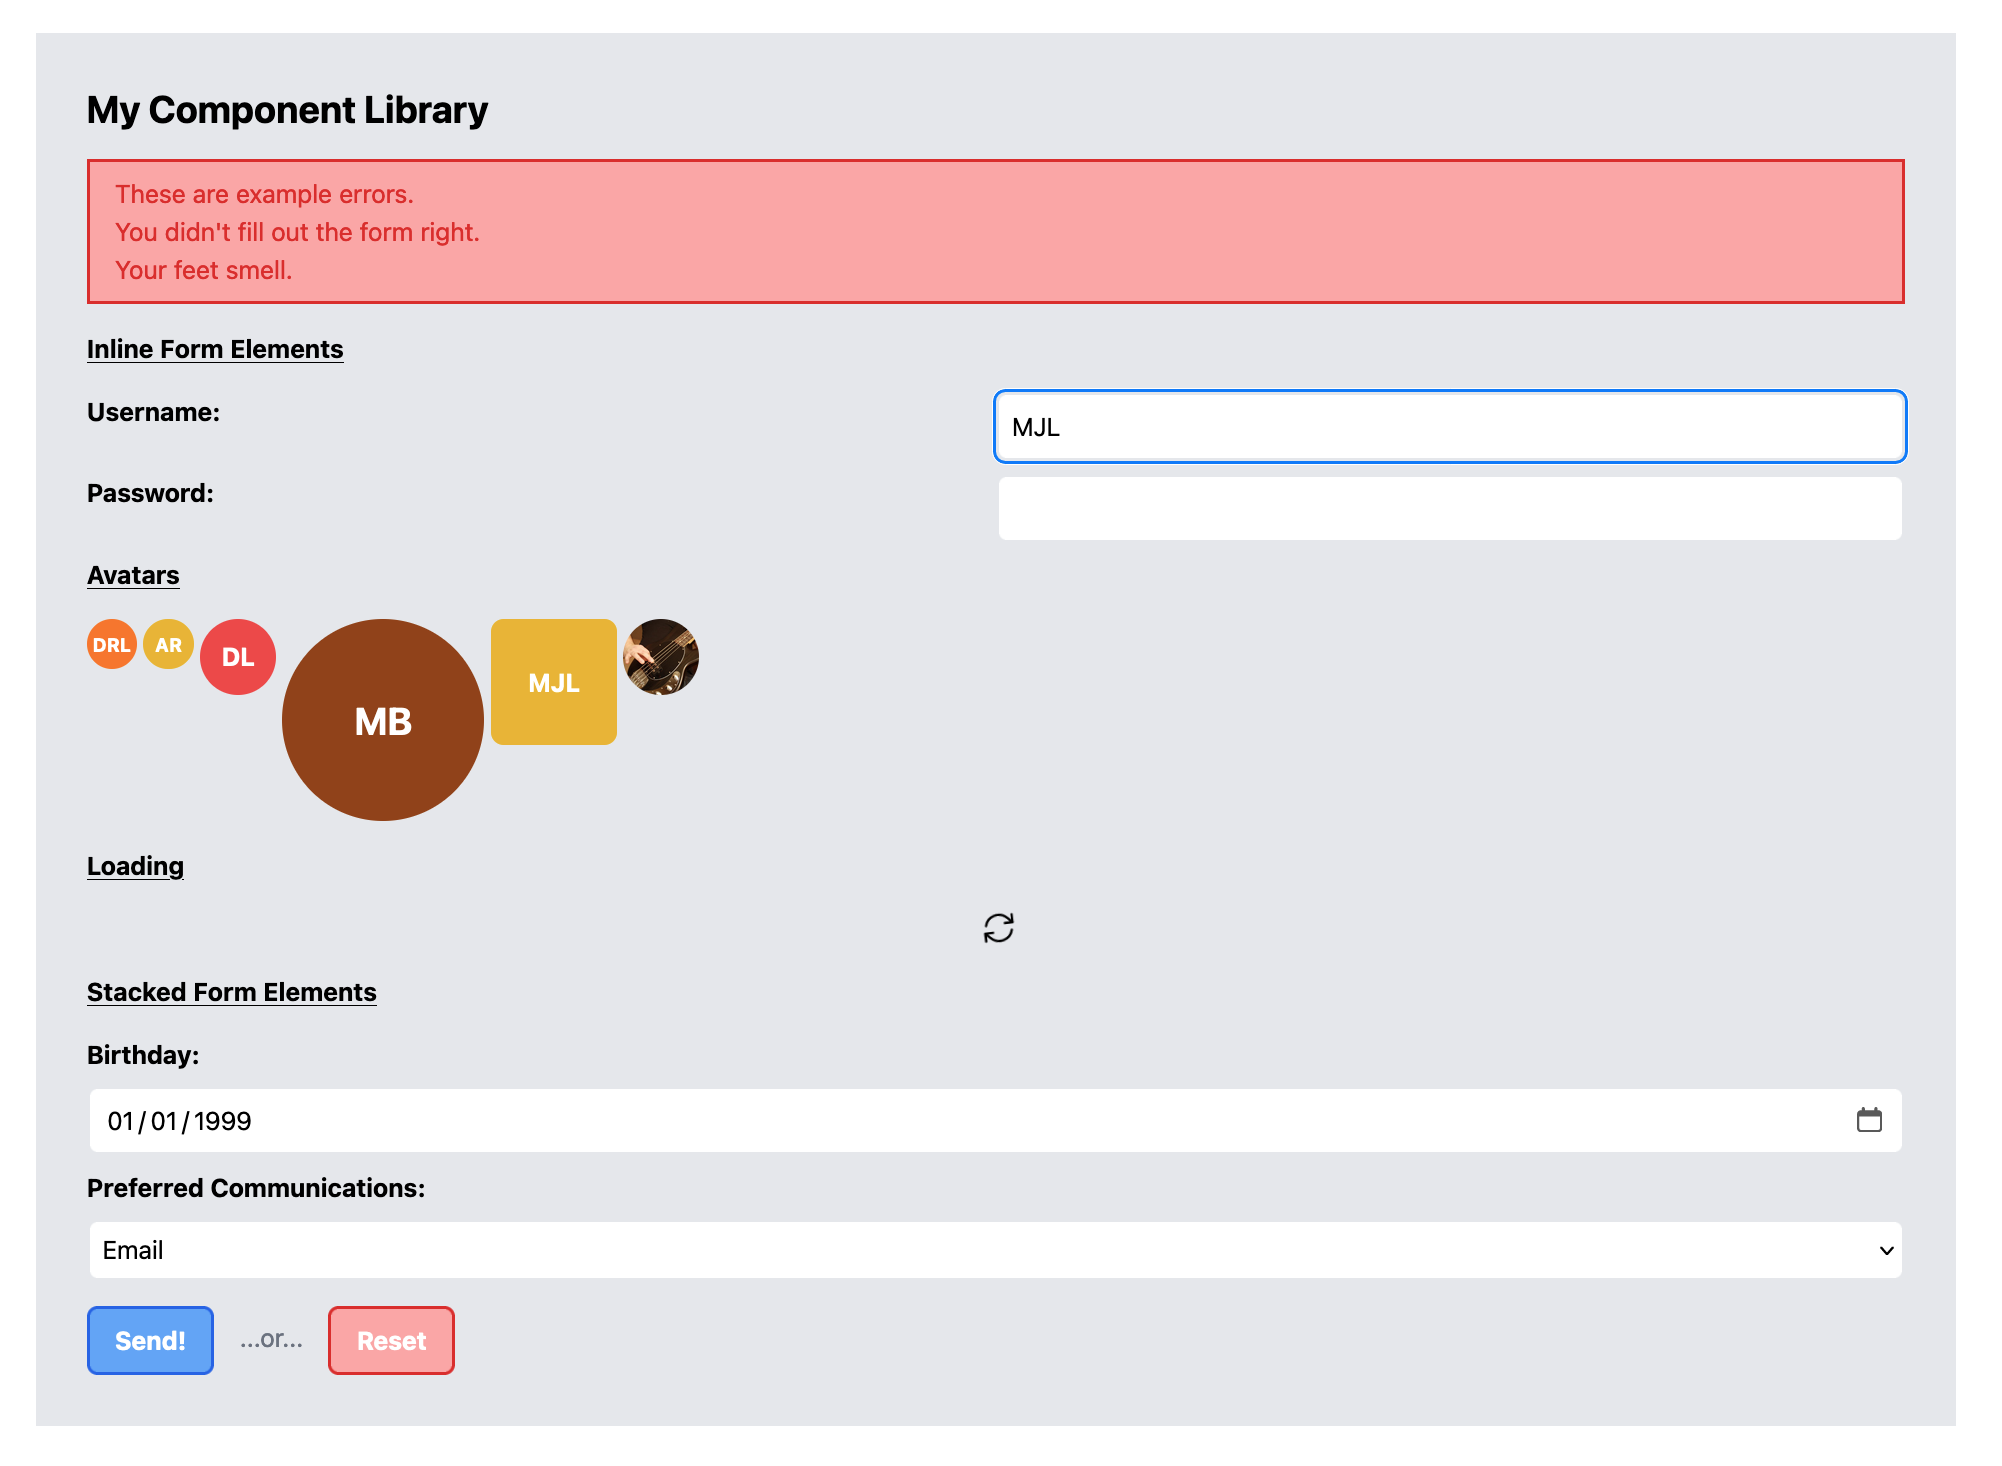Focus the Username input field
Screen dimensions: 2002x1466
tap(1450, 427)
